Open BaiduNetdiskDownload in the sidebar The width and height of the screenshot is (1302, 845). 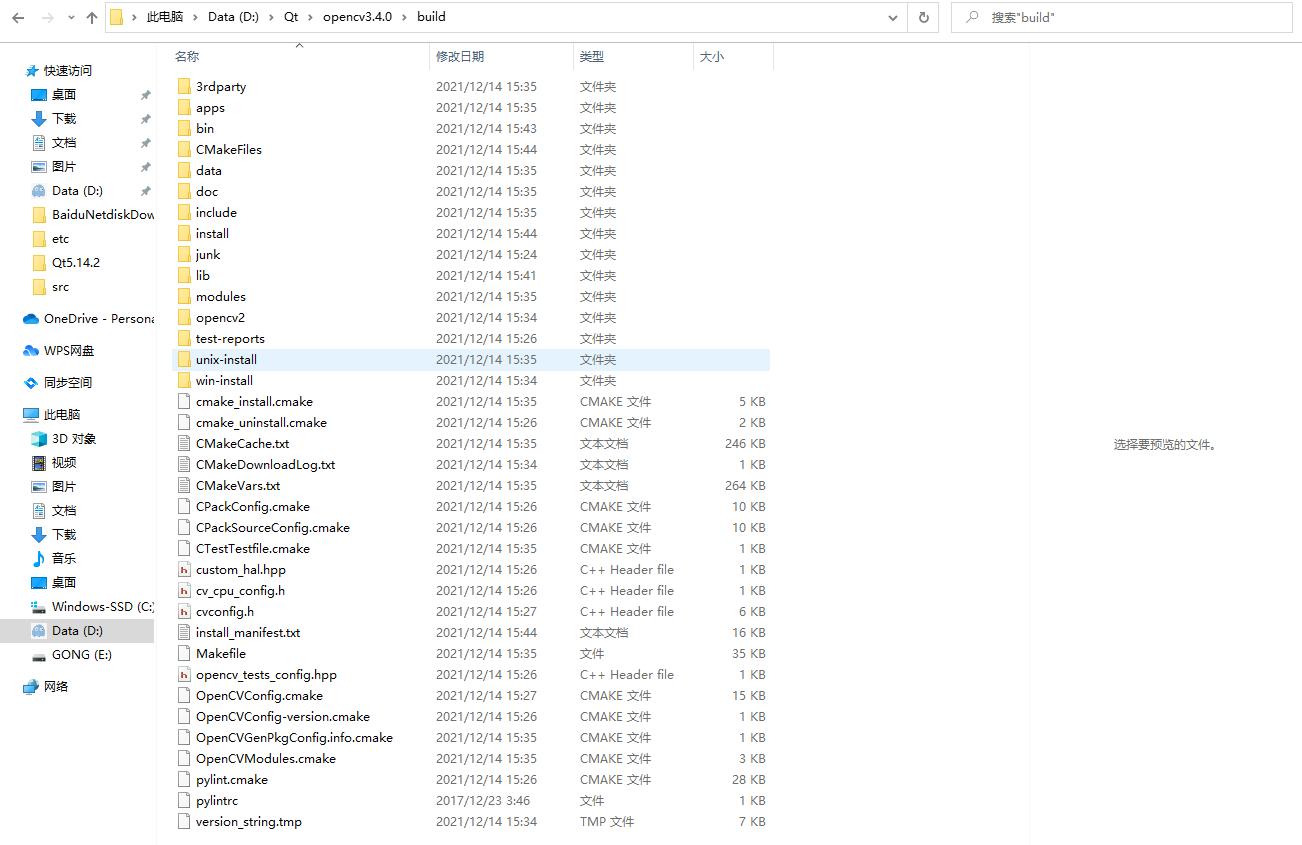[x=103, y=215]
